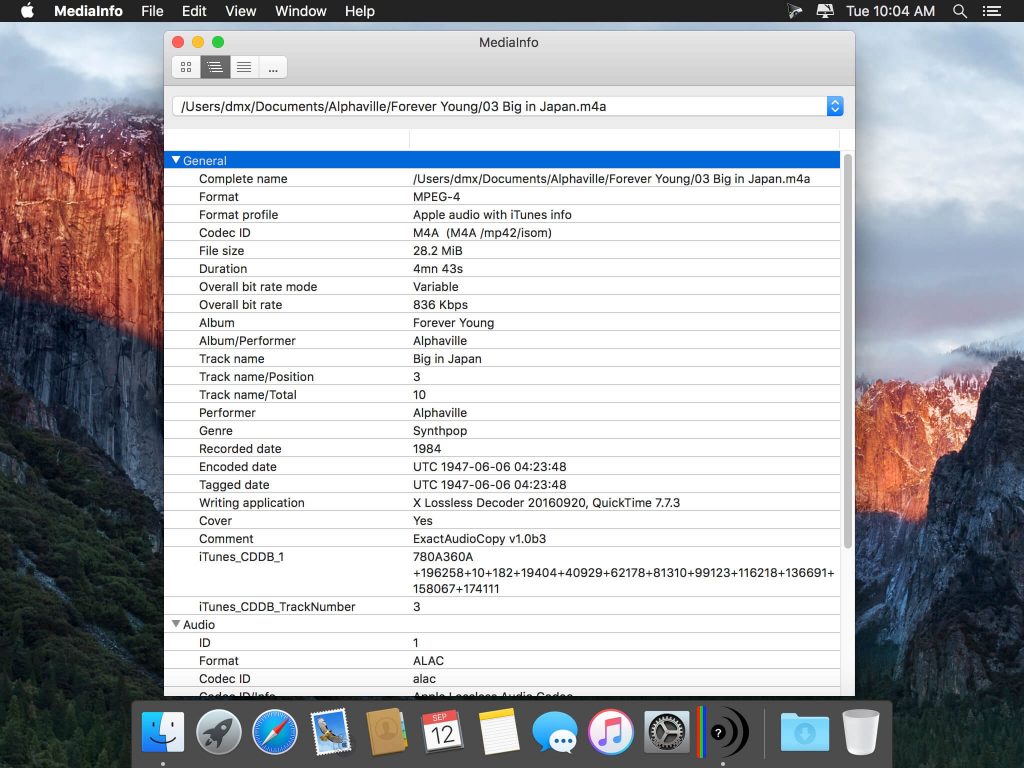1024x768 pixels.
Task: Select the tree view mode button
Action: [215, 67]
